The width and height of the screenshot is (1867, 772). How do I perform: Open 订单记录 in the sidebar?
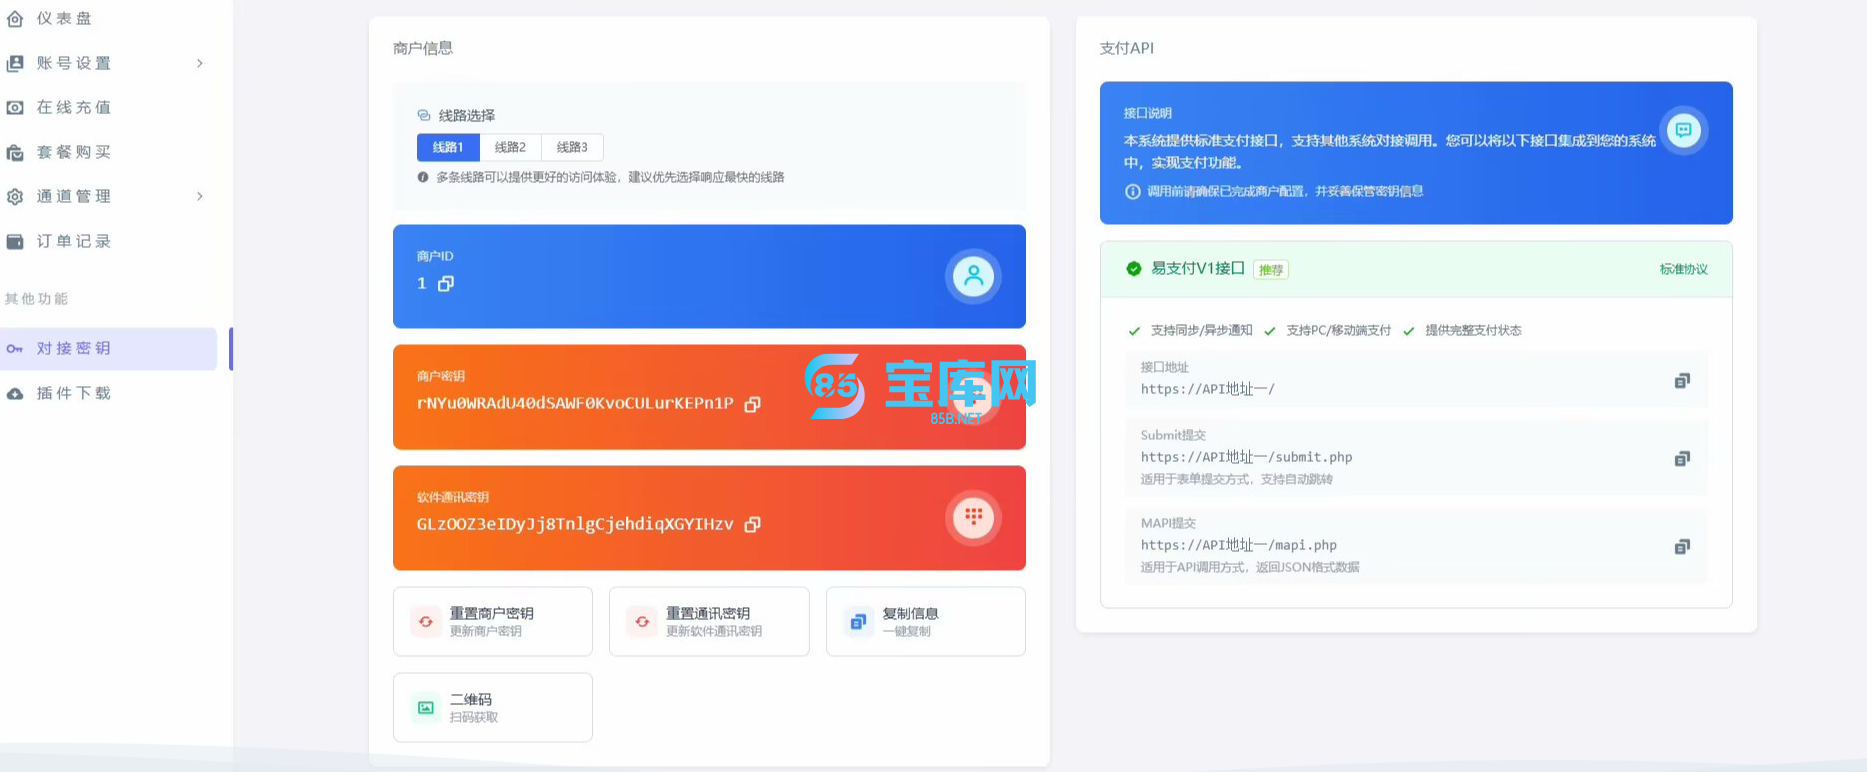pyautogui.click(x=74, y=241)
